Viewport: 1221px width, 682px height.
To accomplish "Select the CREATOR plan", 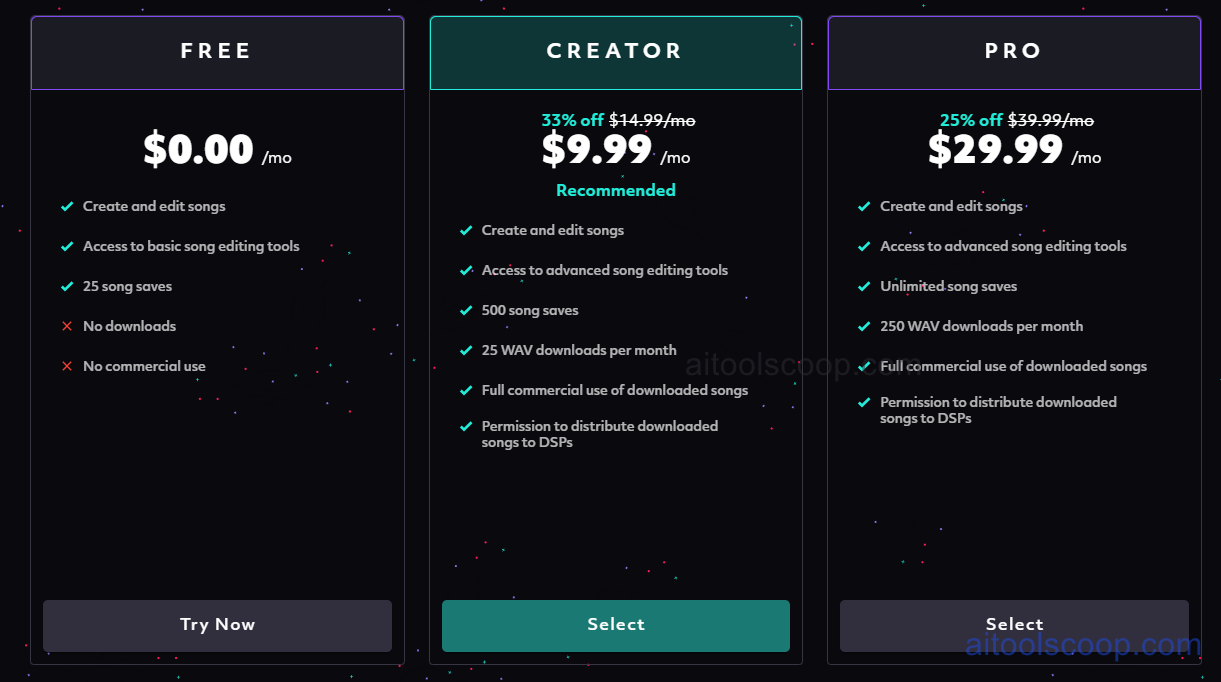I will point(615,624).
